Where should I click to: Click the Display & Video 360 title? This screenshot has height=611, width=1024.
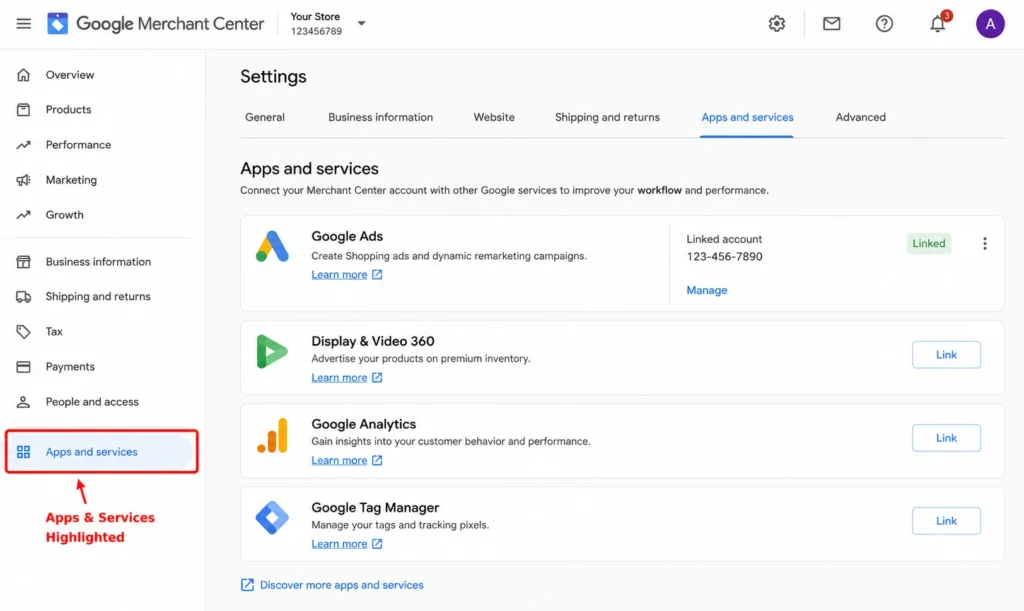pyautogui.click(x=372, y=341)
